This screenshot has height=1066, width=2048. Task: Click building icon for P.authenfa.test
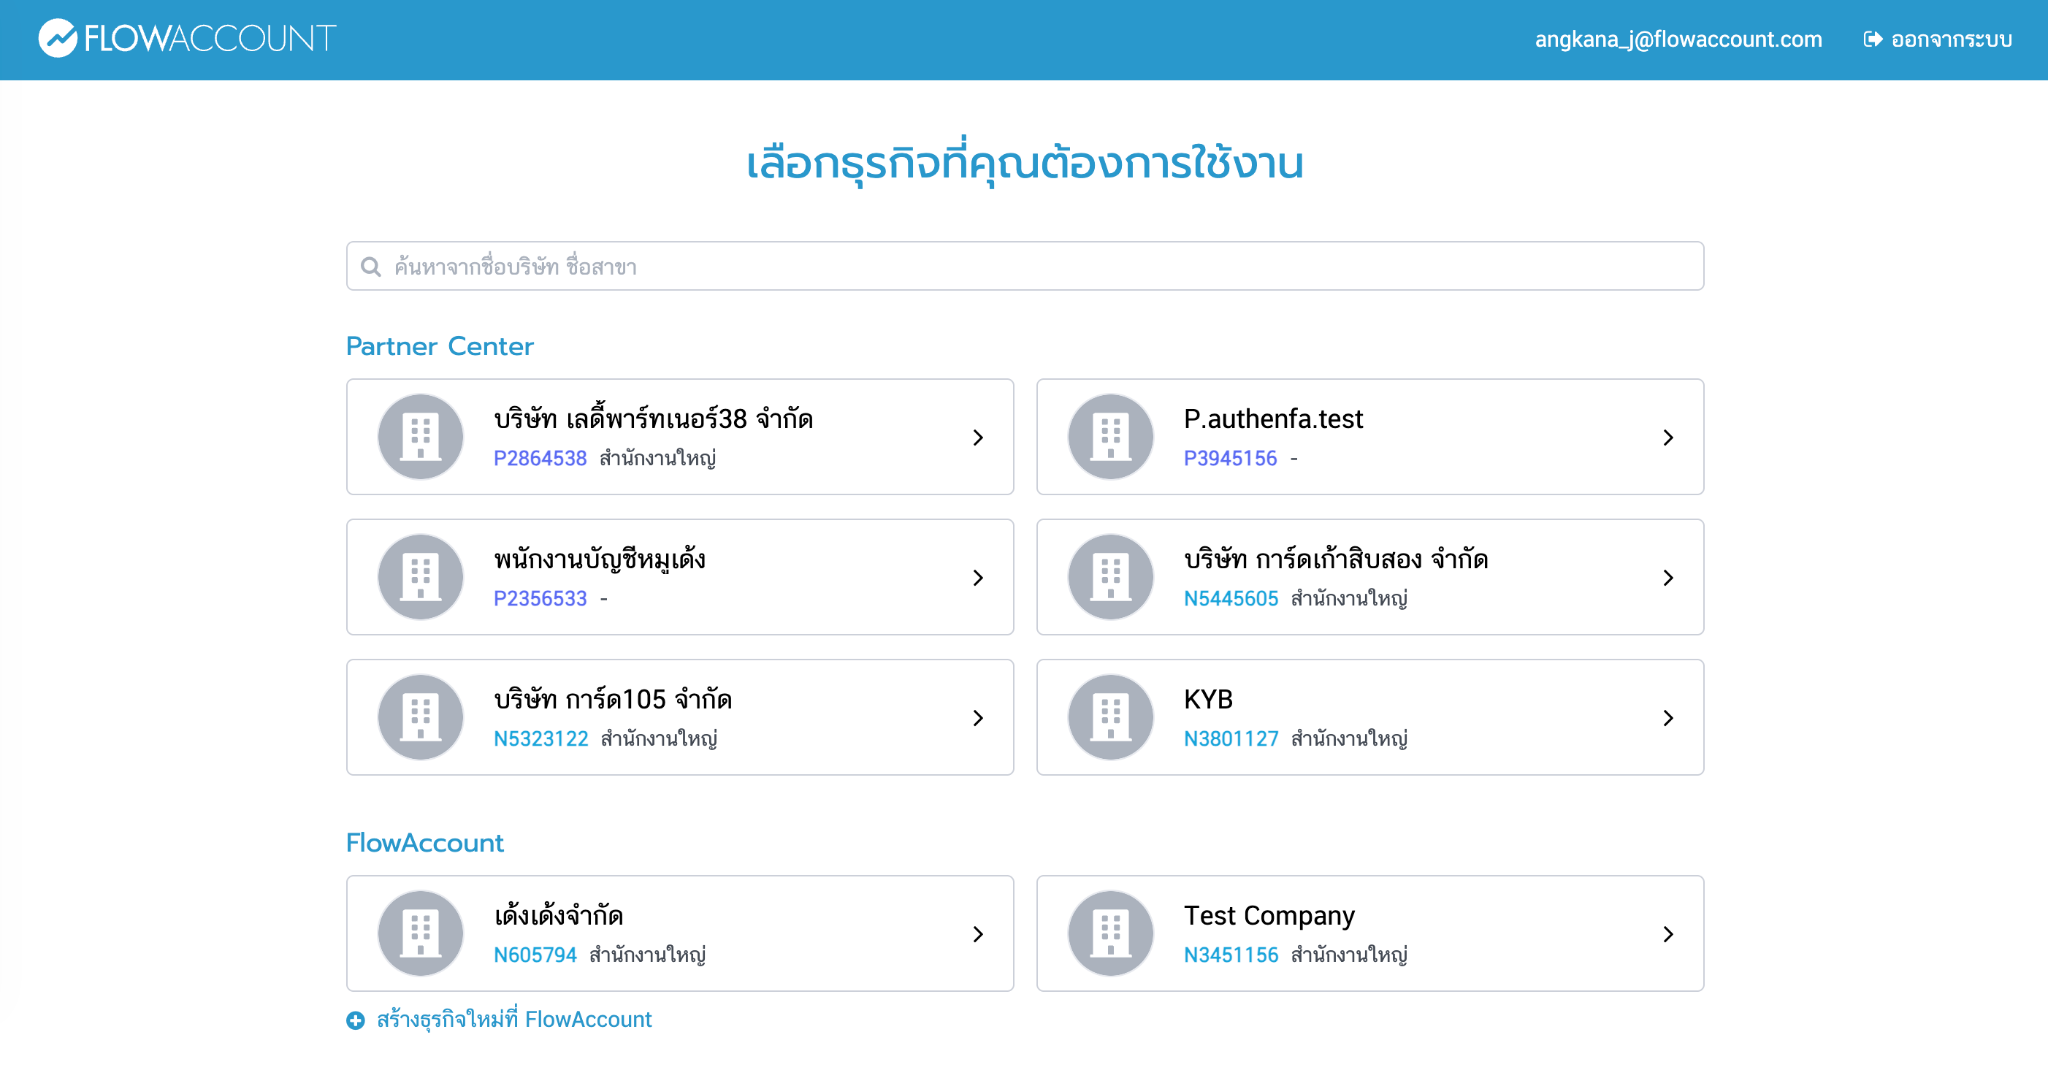(1111, 437)
